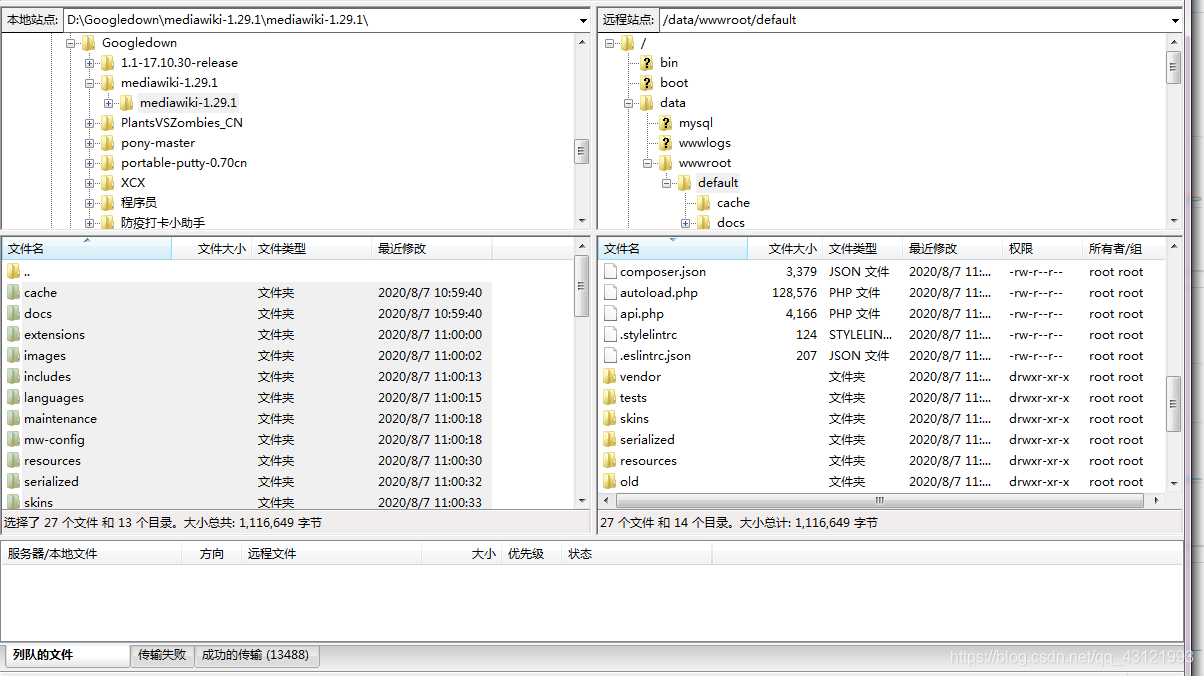Click the local cache folder icon in file list
This screenshot has height=676, width=1204.
tap(13, 293)
